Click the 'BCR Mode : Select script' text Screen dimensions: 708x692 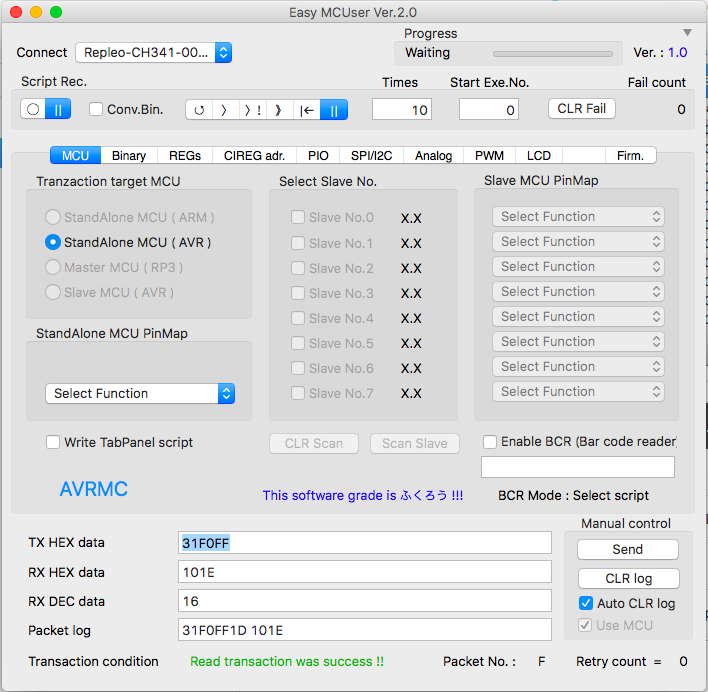(573, 496)
